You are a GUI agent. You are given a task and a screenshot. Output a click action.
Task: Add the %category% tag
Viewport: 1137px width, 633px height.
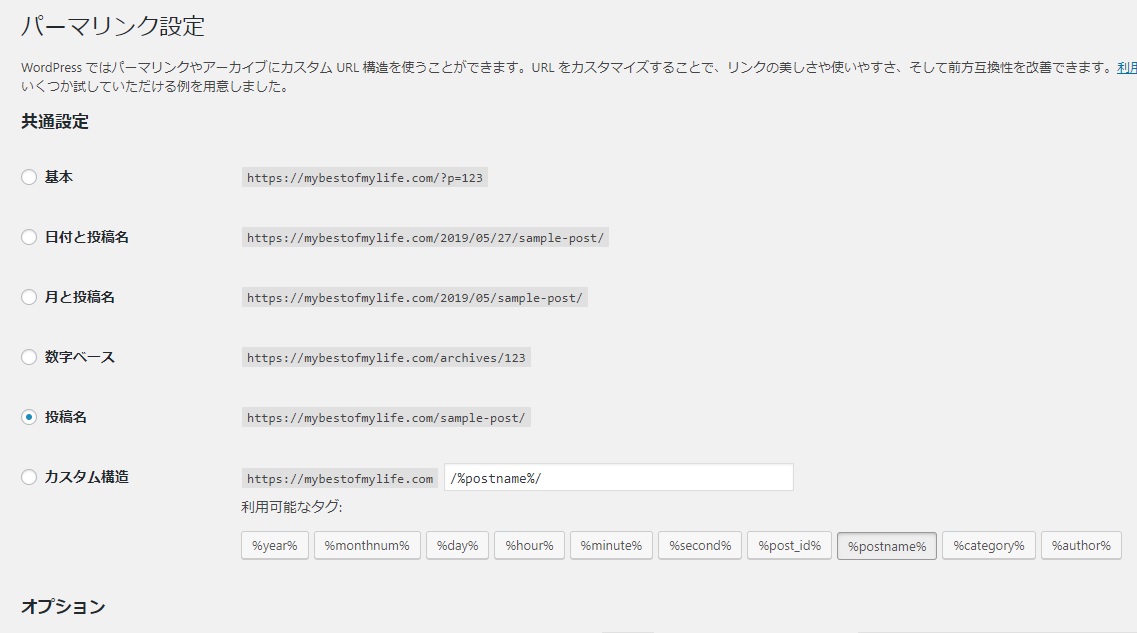989,545
